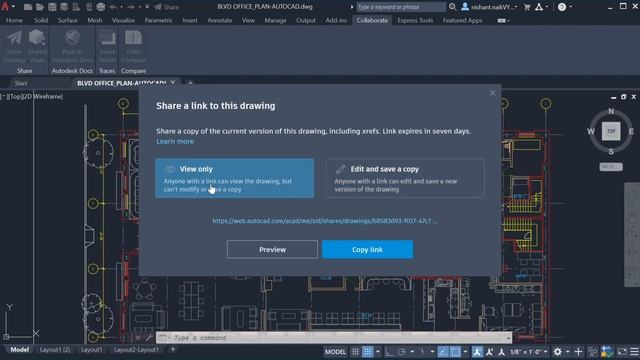Open the AutoCAD application menu logo

click(5, 7)
